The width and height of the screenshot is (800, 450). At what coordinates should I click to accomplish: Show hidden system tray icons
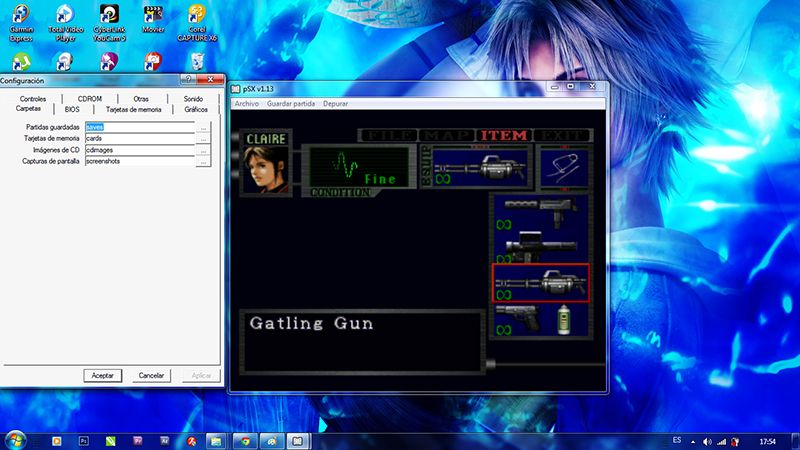693,442
